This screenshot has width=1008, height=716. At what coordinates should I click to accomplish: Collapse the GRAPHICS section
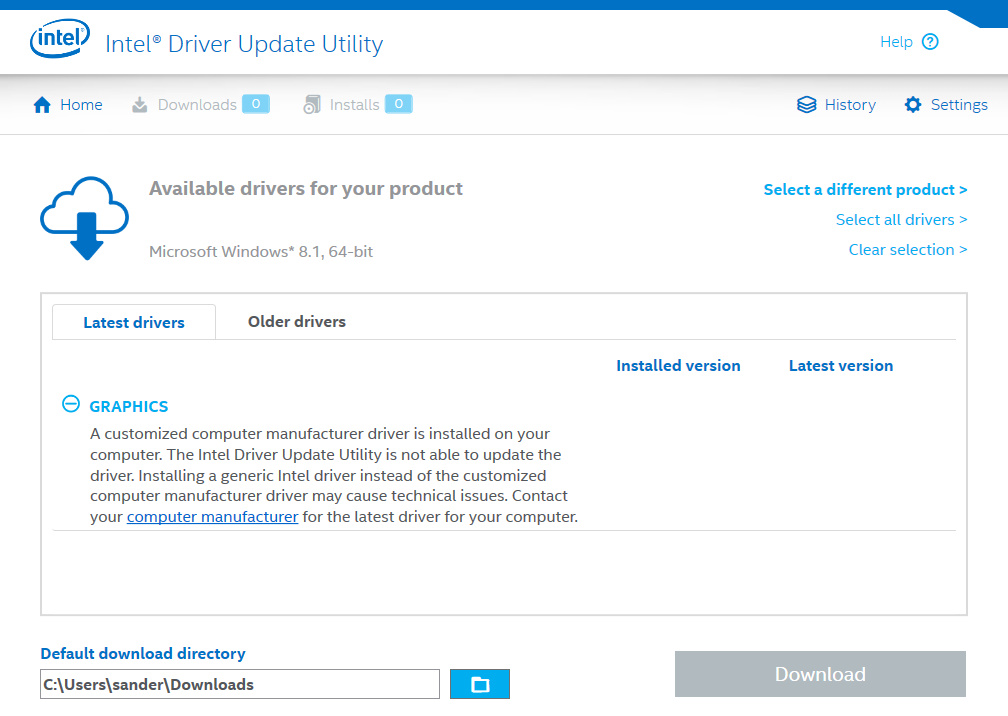tap(71, 404)
